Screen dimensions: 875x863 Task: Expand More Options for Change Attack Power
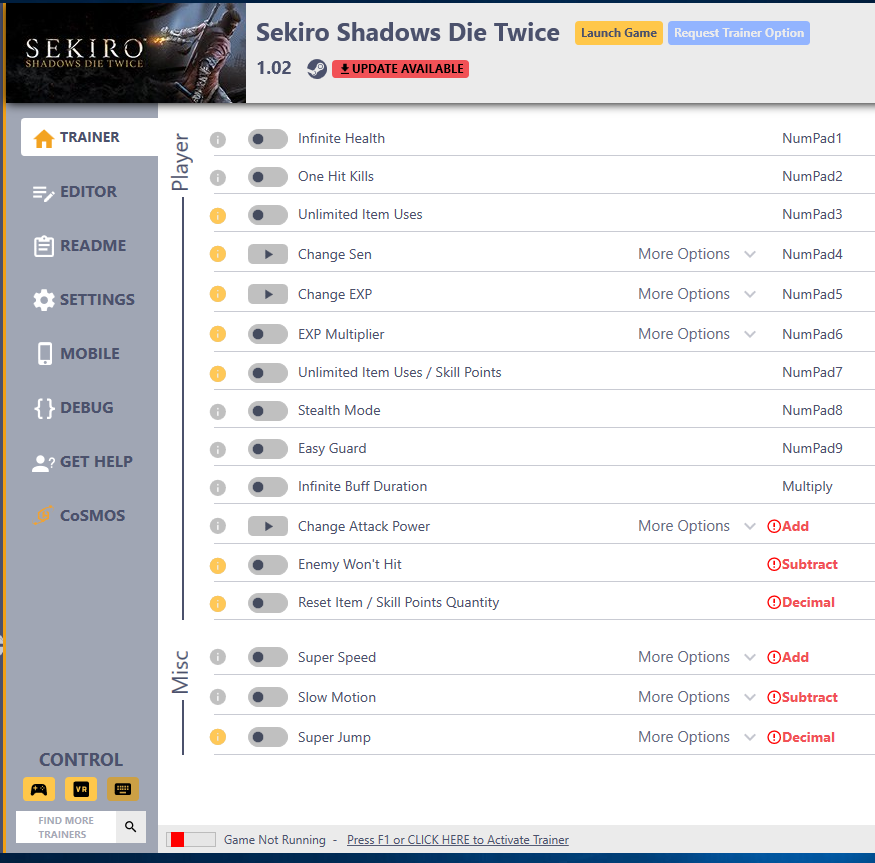(696, 526)
